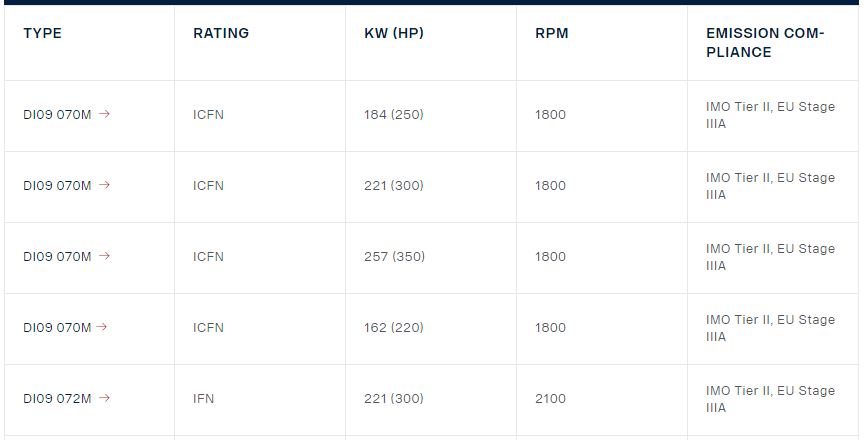Click the EMISSION COMPLIANCE column header
864x440 pixels.
765,42
